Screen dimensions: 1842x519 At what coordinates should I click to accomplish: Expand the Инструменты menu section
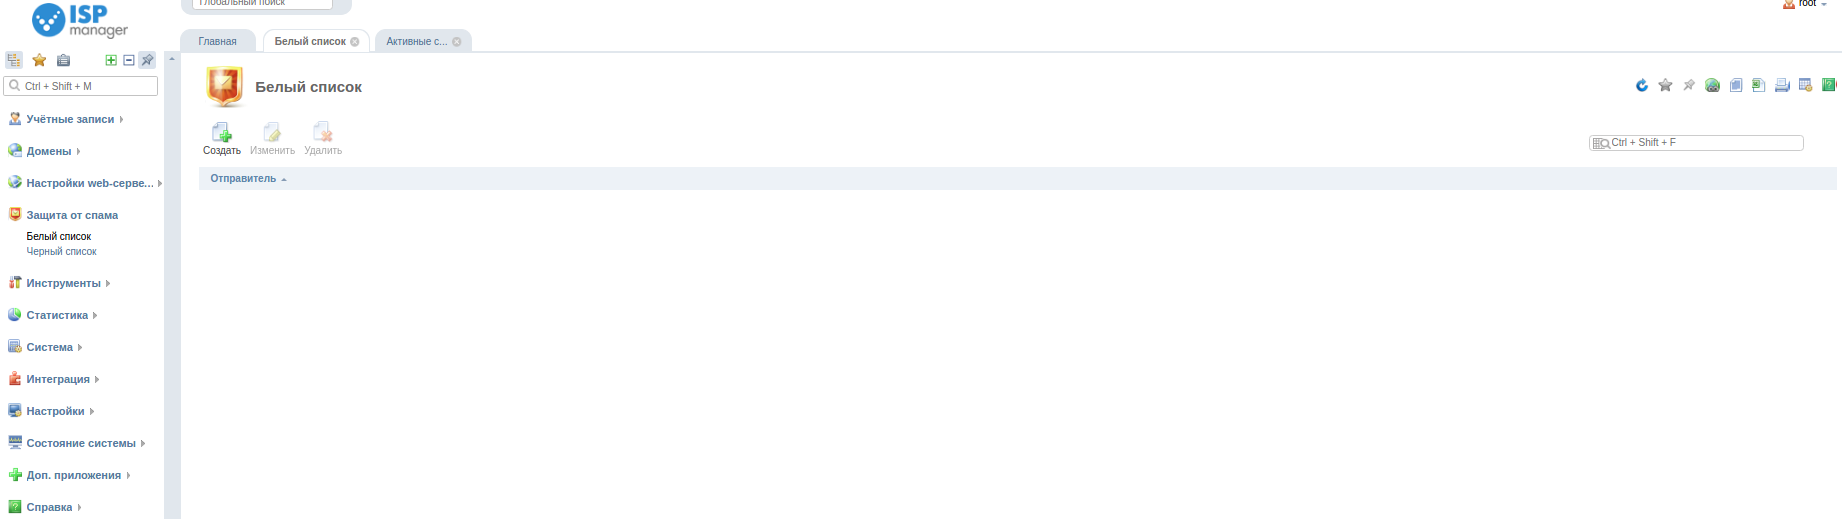63,283
